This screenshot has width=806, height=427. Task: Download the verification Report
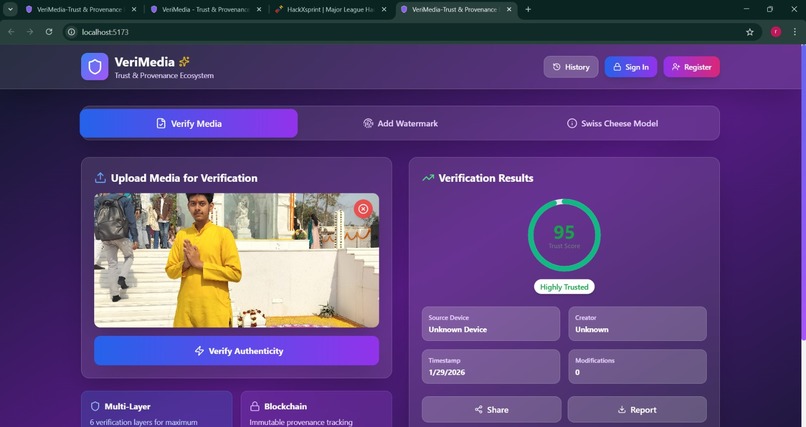pos(637,410)
